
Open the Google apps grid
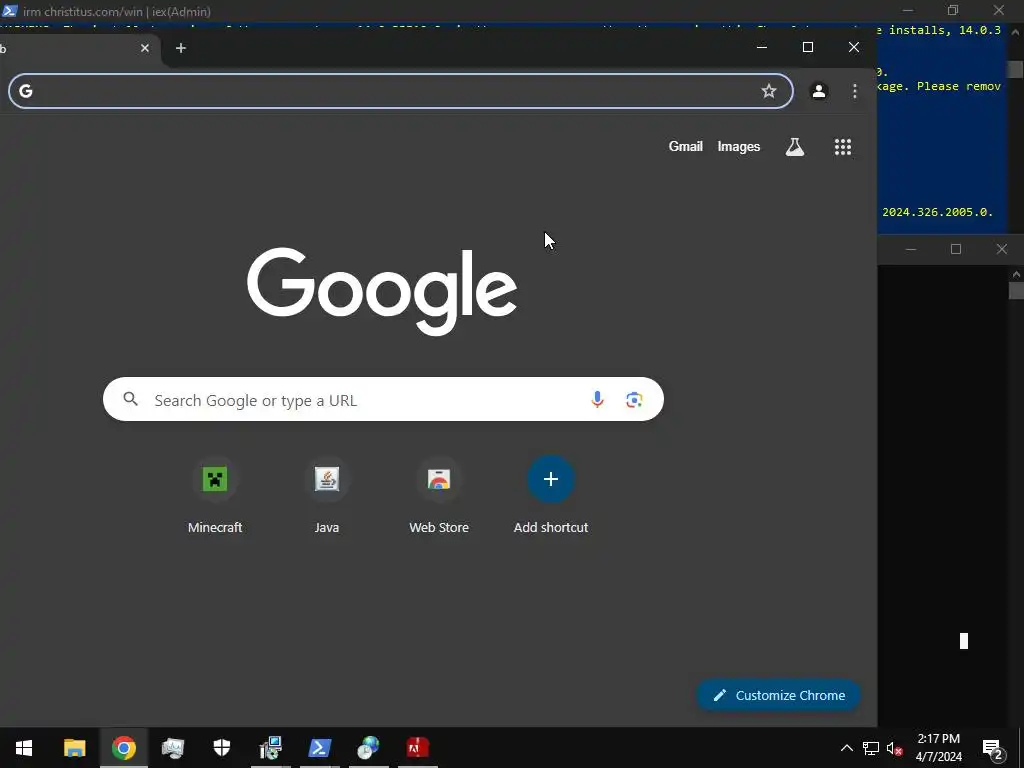tap(842, 147)
